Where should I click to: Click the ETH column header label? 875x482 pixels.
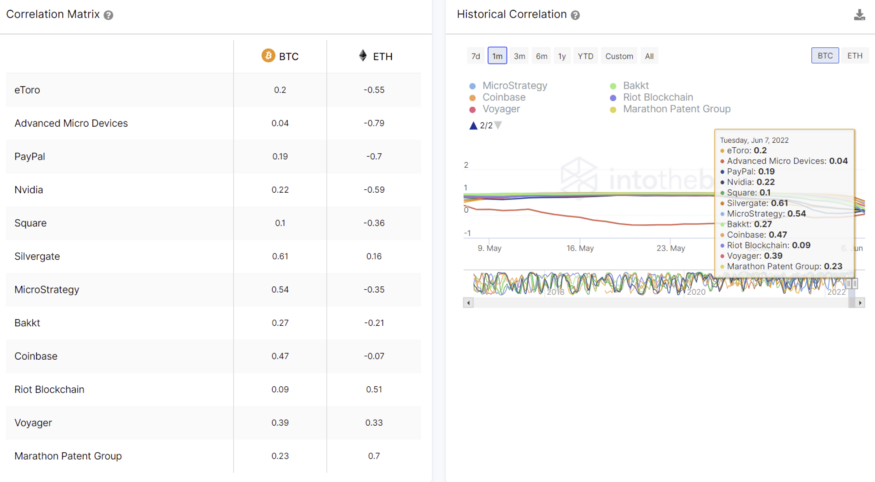[383, 56]
